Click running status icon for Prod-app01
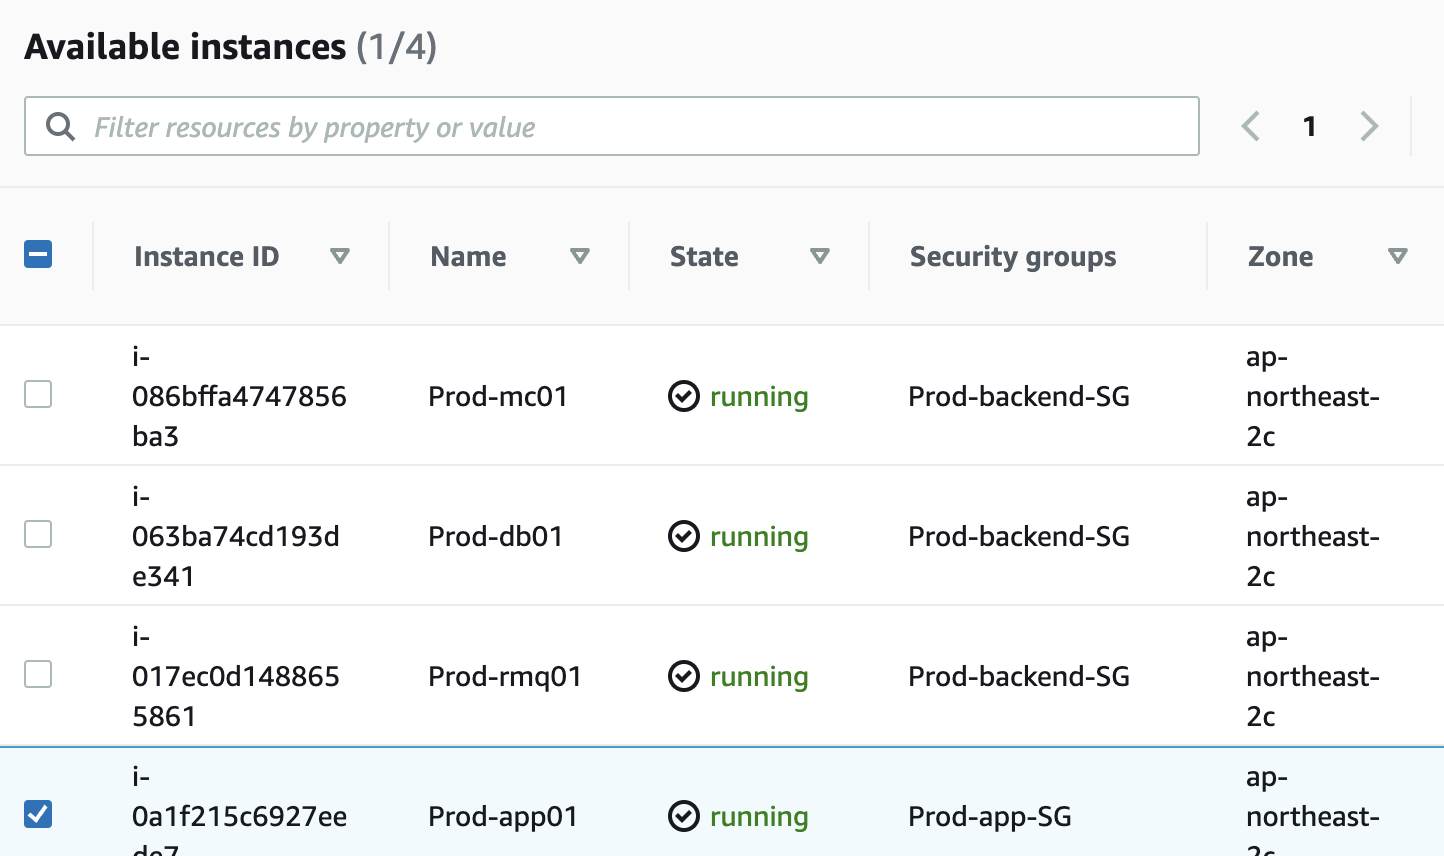 point(684,817)
